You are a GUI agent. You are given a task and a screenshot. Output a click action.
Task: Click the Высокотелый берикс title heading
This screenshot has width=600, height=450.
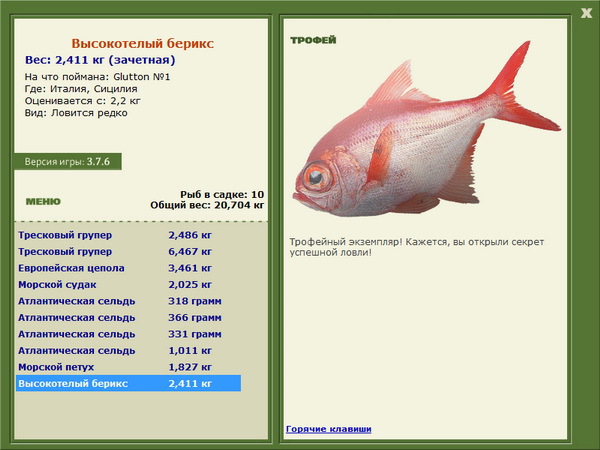(142, 43)
